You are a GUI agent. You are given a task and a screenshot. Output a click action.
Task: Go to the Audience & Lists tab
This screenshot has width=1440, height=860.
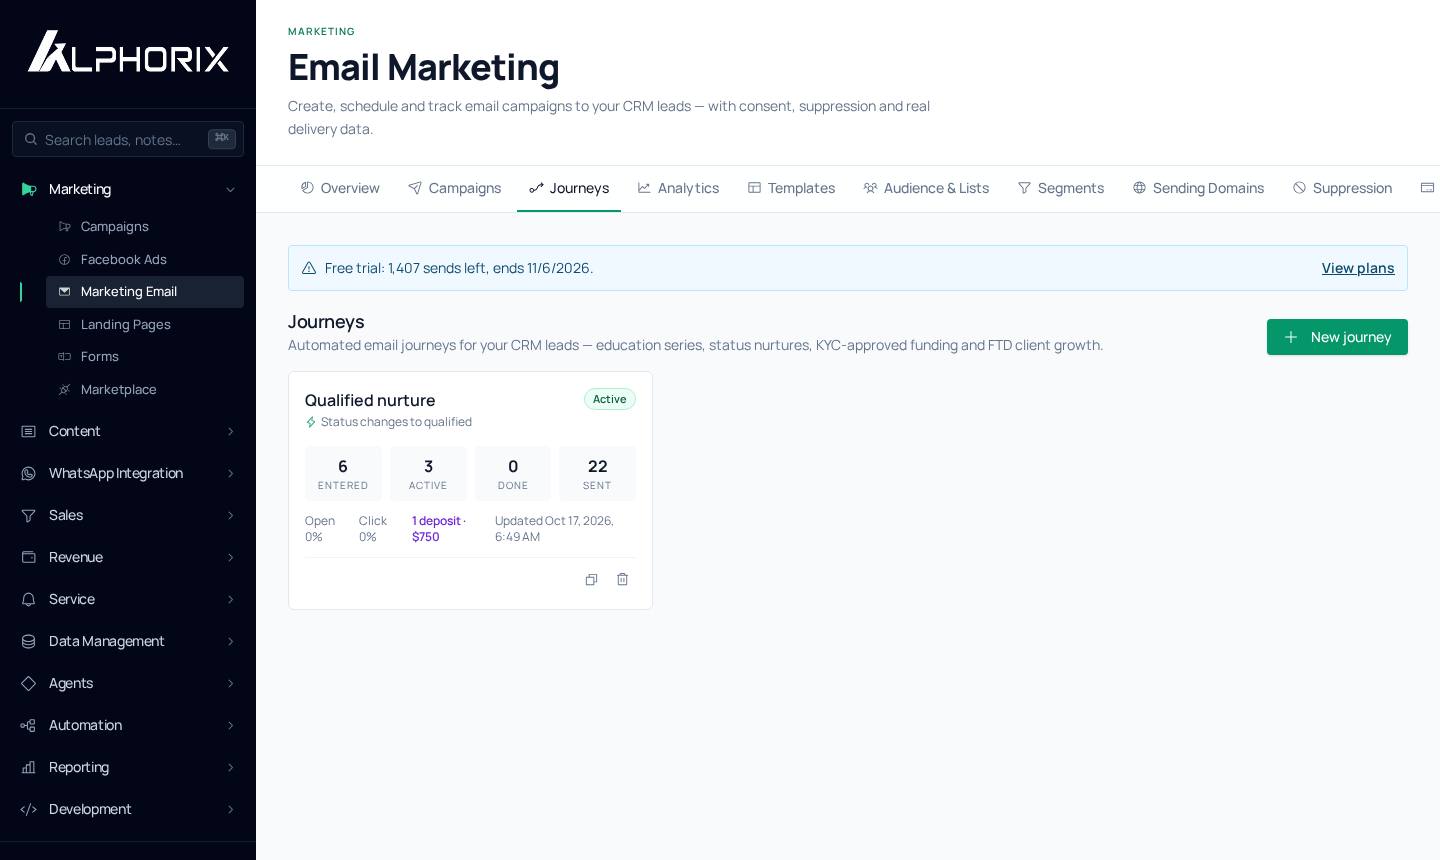926,188
